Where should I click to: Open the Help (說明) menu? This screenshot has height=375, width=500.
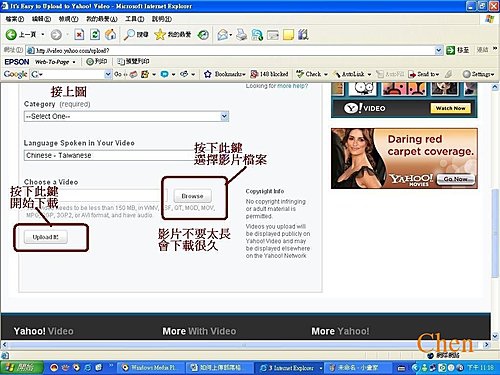pyautogui.click(x=162, y=19)
